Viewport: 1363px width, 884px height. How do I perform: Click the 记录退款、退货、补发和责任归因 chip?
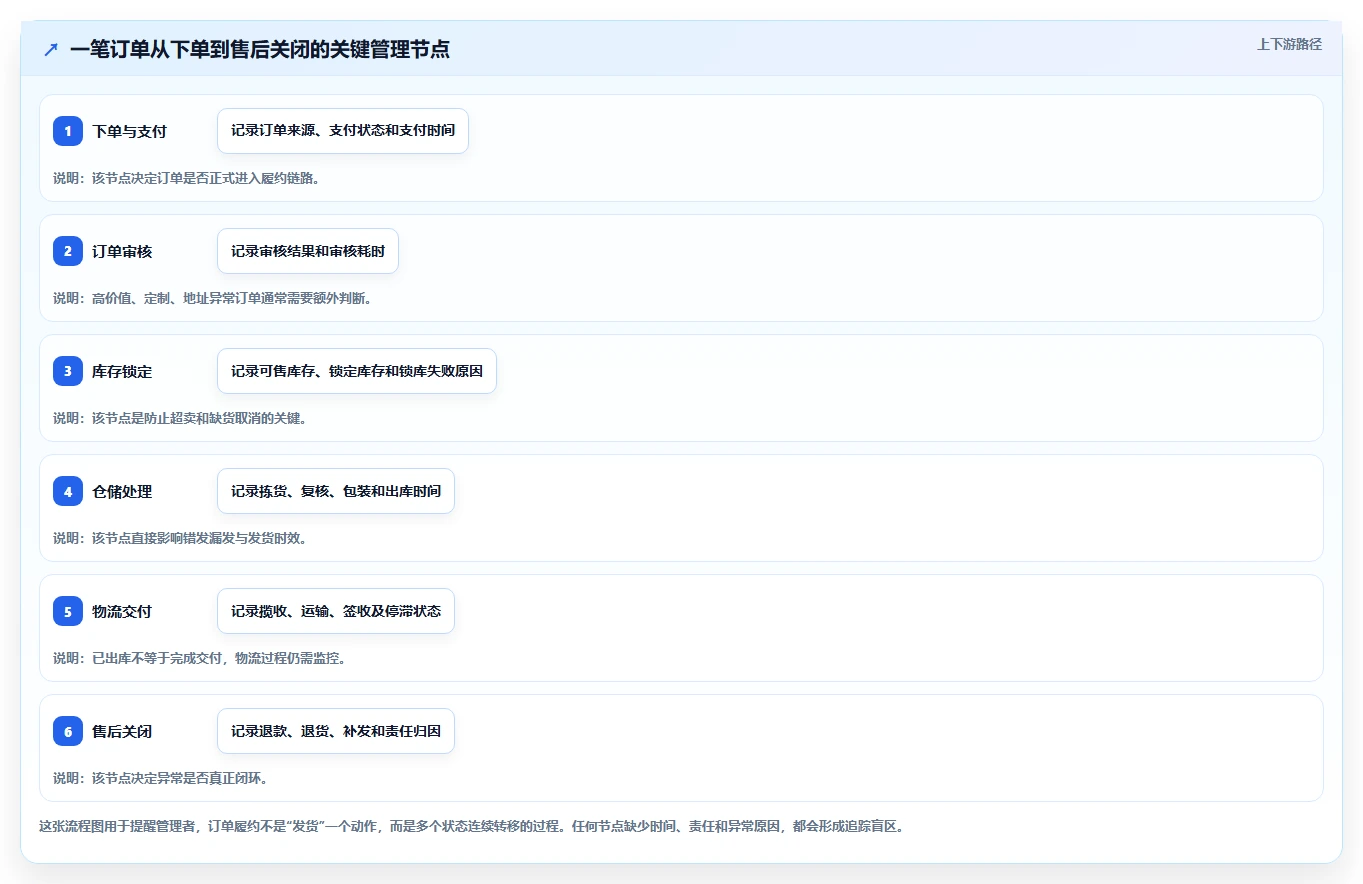point(336,731)
